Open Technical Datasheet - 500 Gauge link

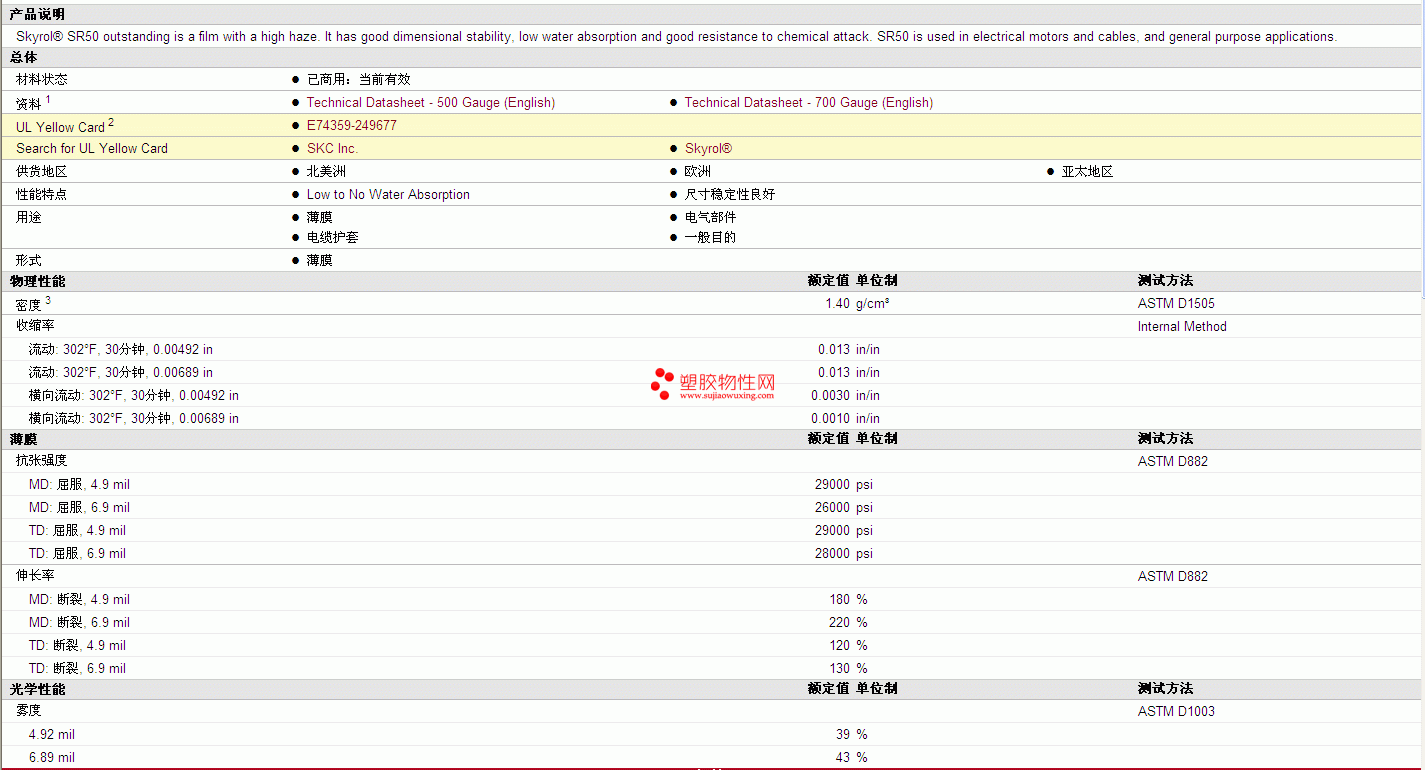pyautogui.click(x=430, y=103)
